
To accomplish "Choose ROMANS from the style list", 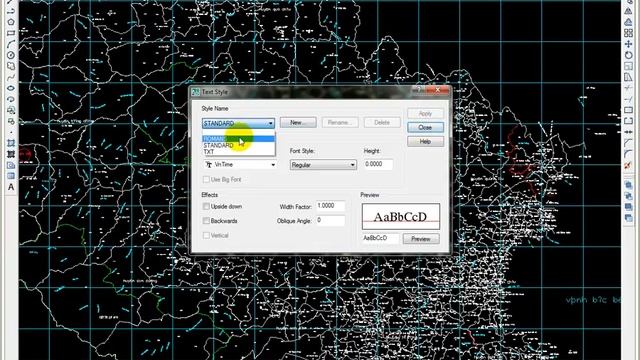I will 239,139.
